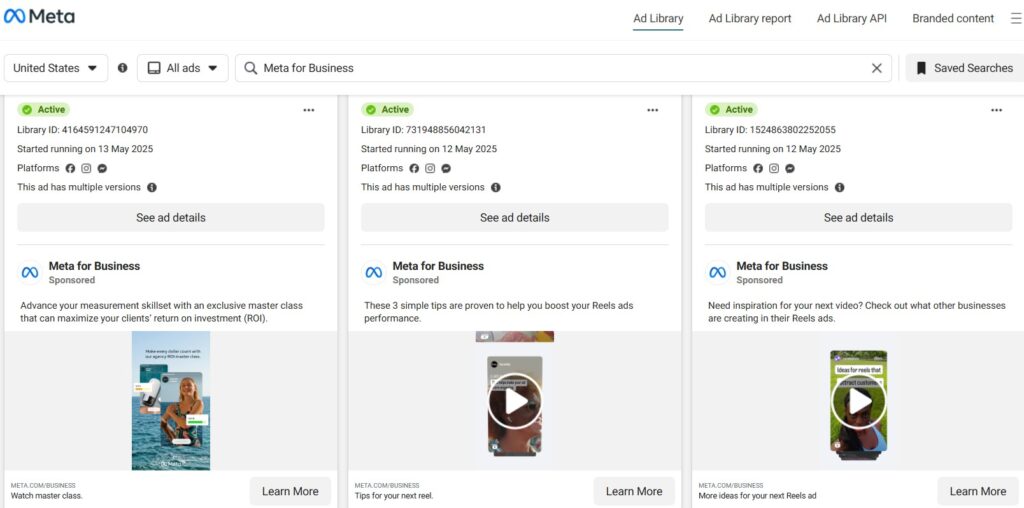Play the Ideas for reels video
This screenshot has width=1024, height=508.
pos(858,401)
